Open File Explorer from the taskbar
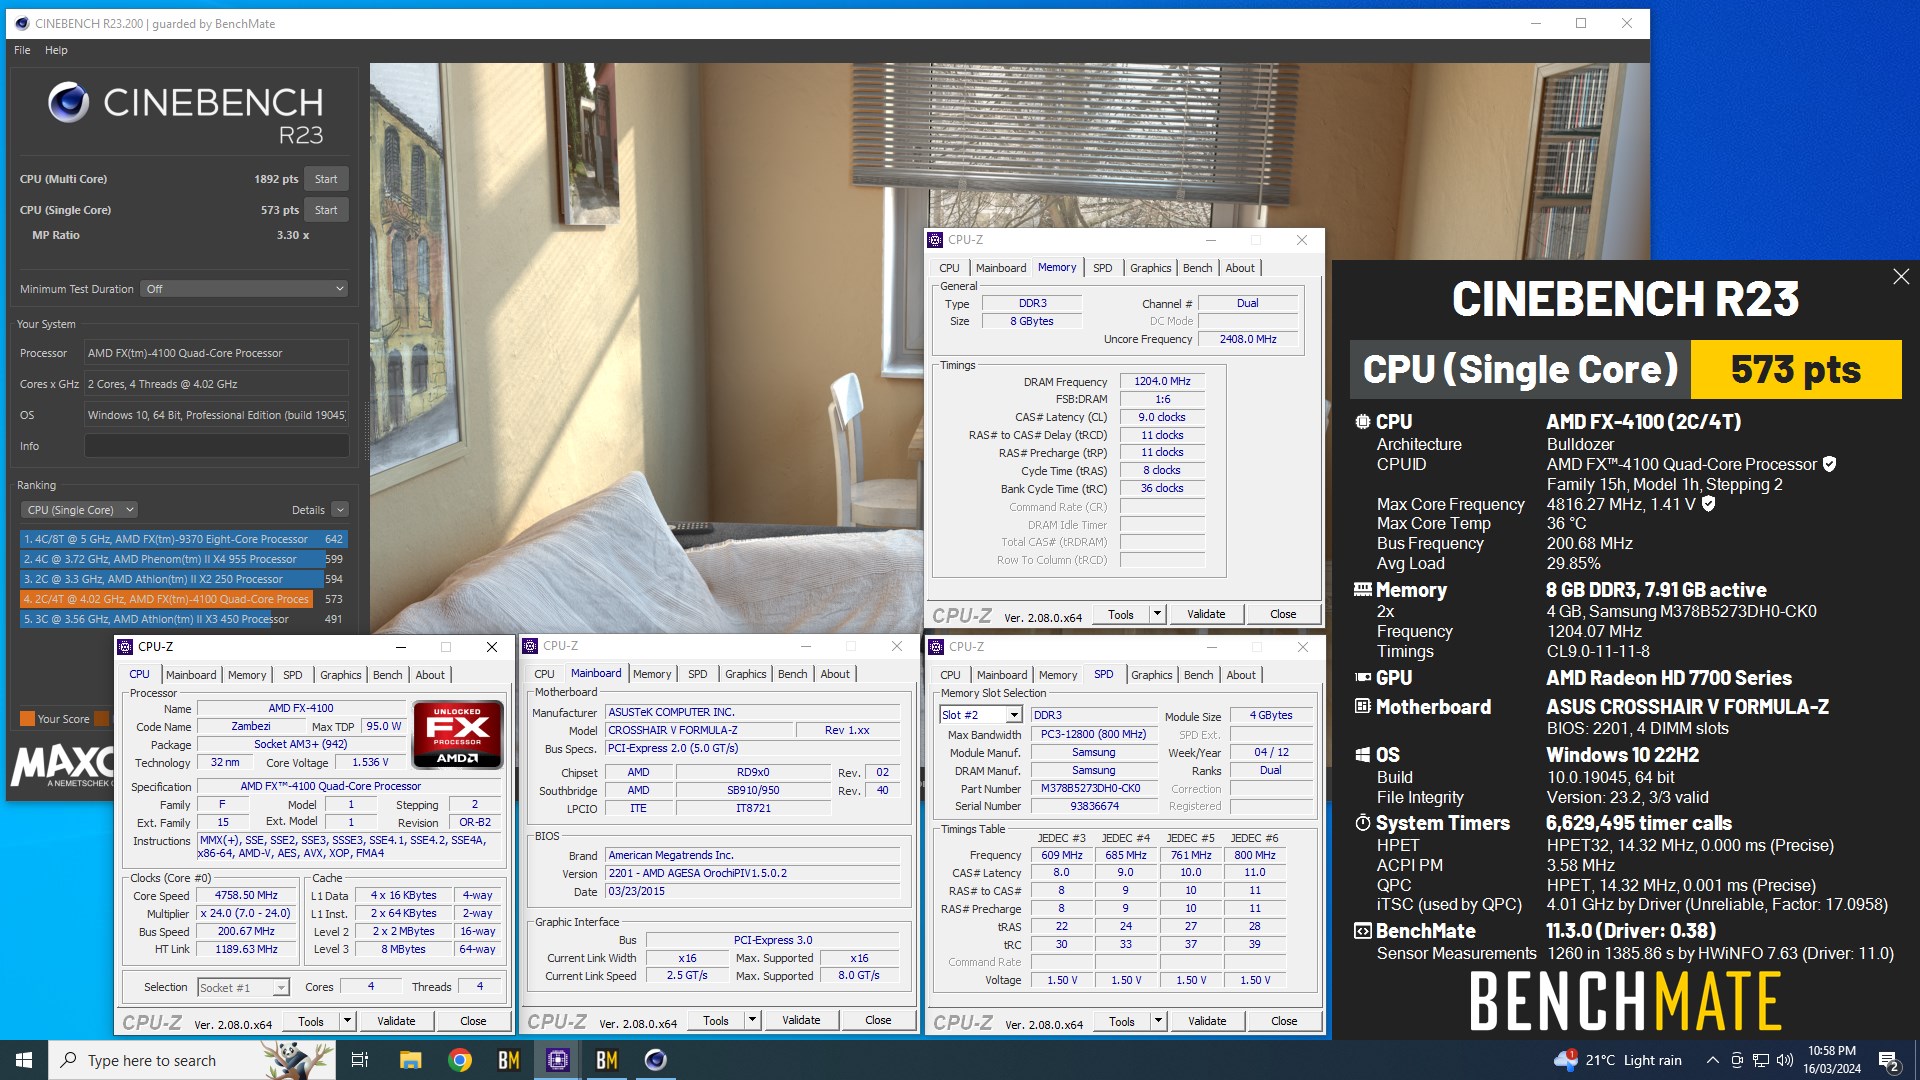The height and width of the screenshot is (1080, 1920). tap(410, 1060)
